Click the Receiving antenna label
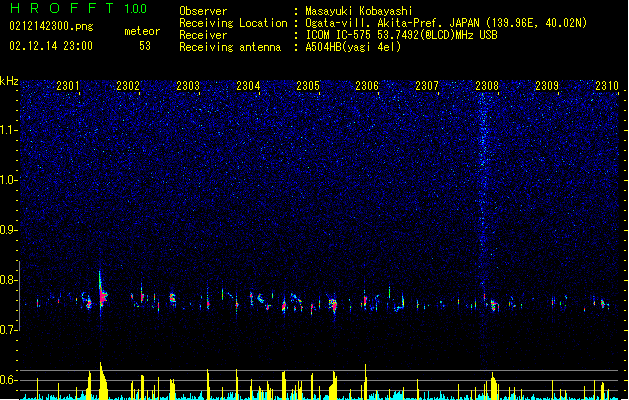The width and height of the screenshot is (629, 400). [x=230, y=47]
